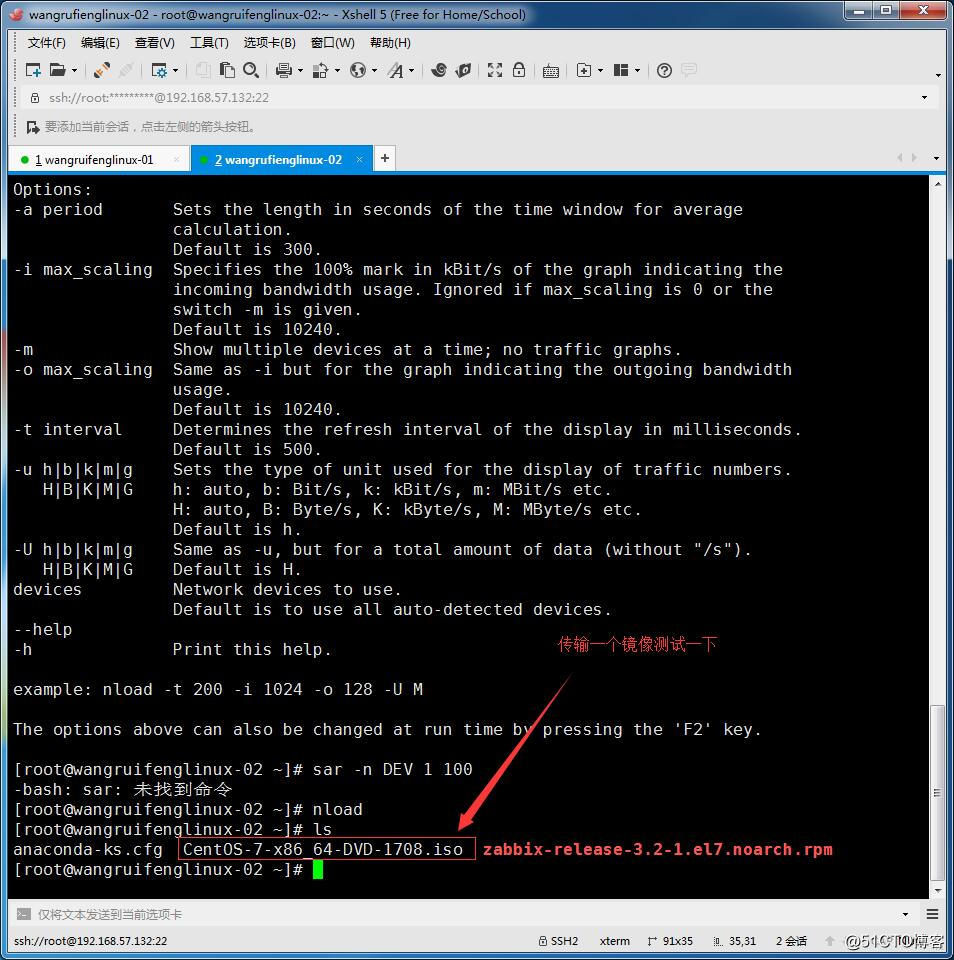This screenshot has height=960, width=954.
Task: Launch Xftp swirl icon in toolbar
Action: (x=438, y=70)
